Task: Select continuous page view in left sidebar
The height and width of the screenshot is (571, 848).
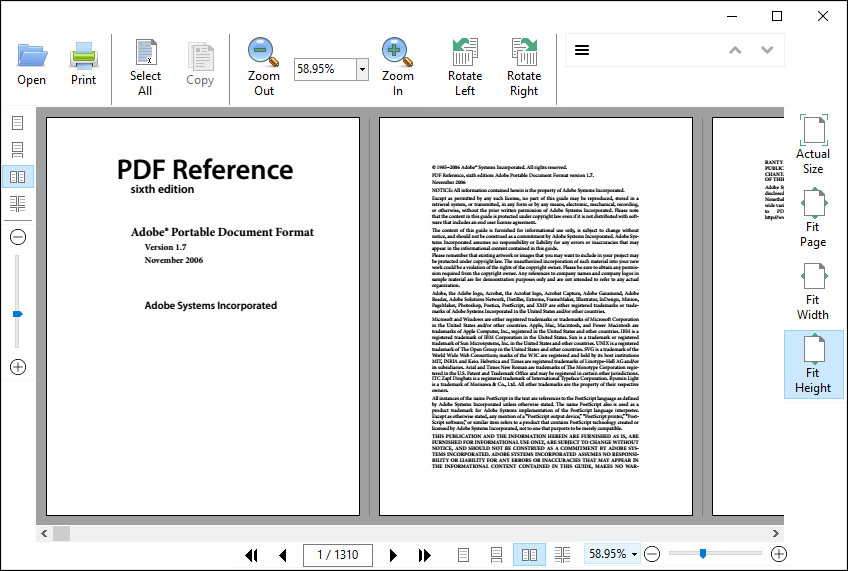Action: coord(17,149)
